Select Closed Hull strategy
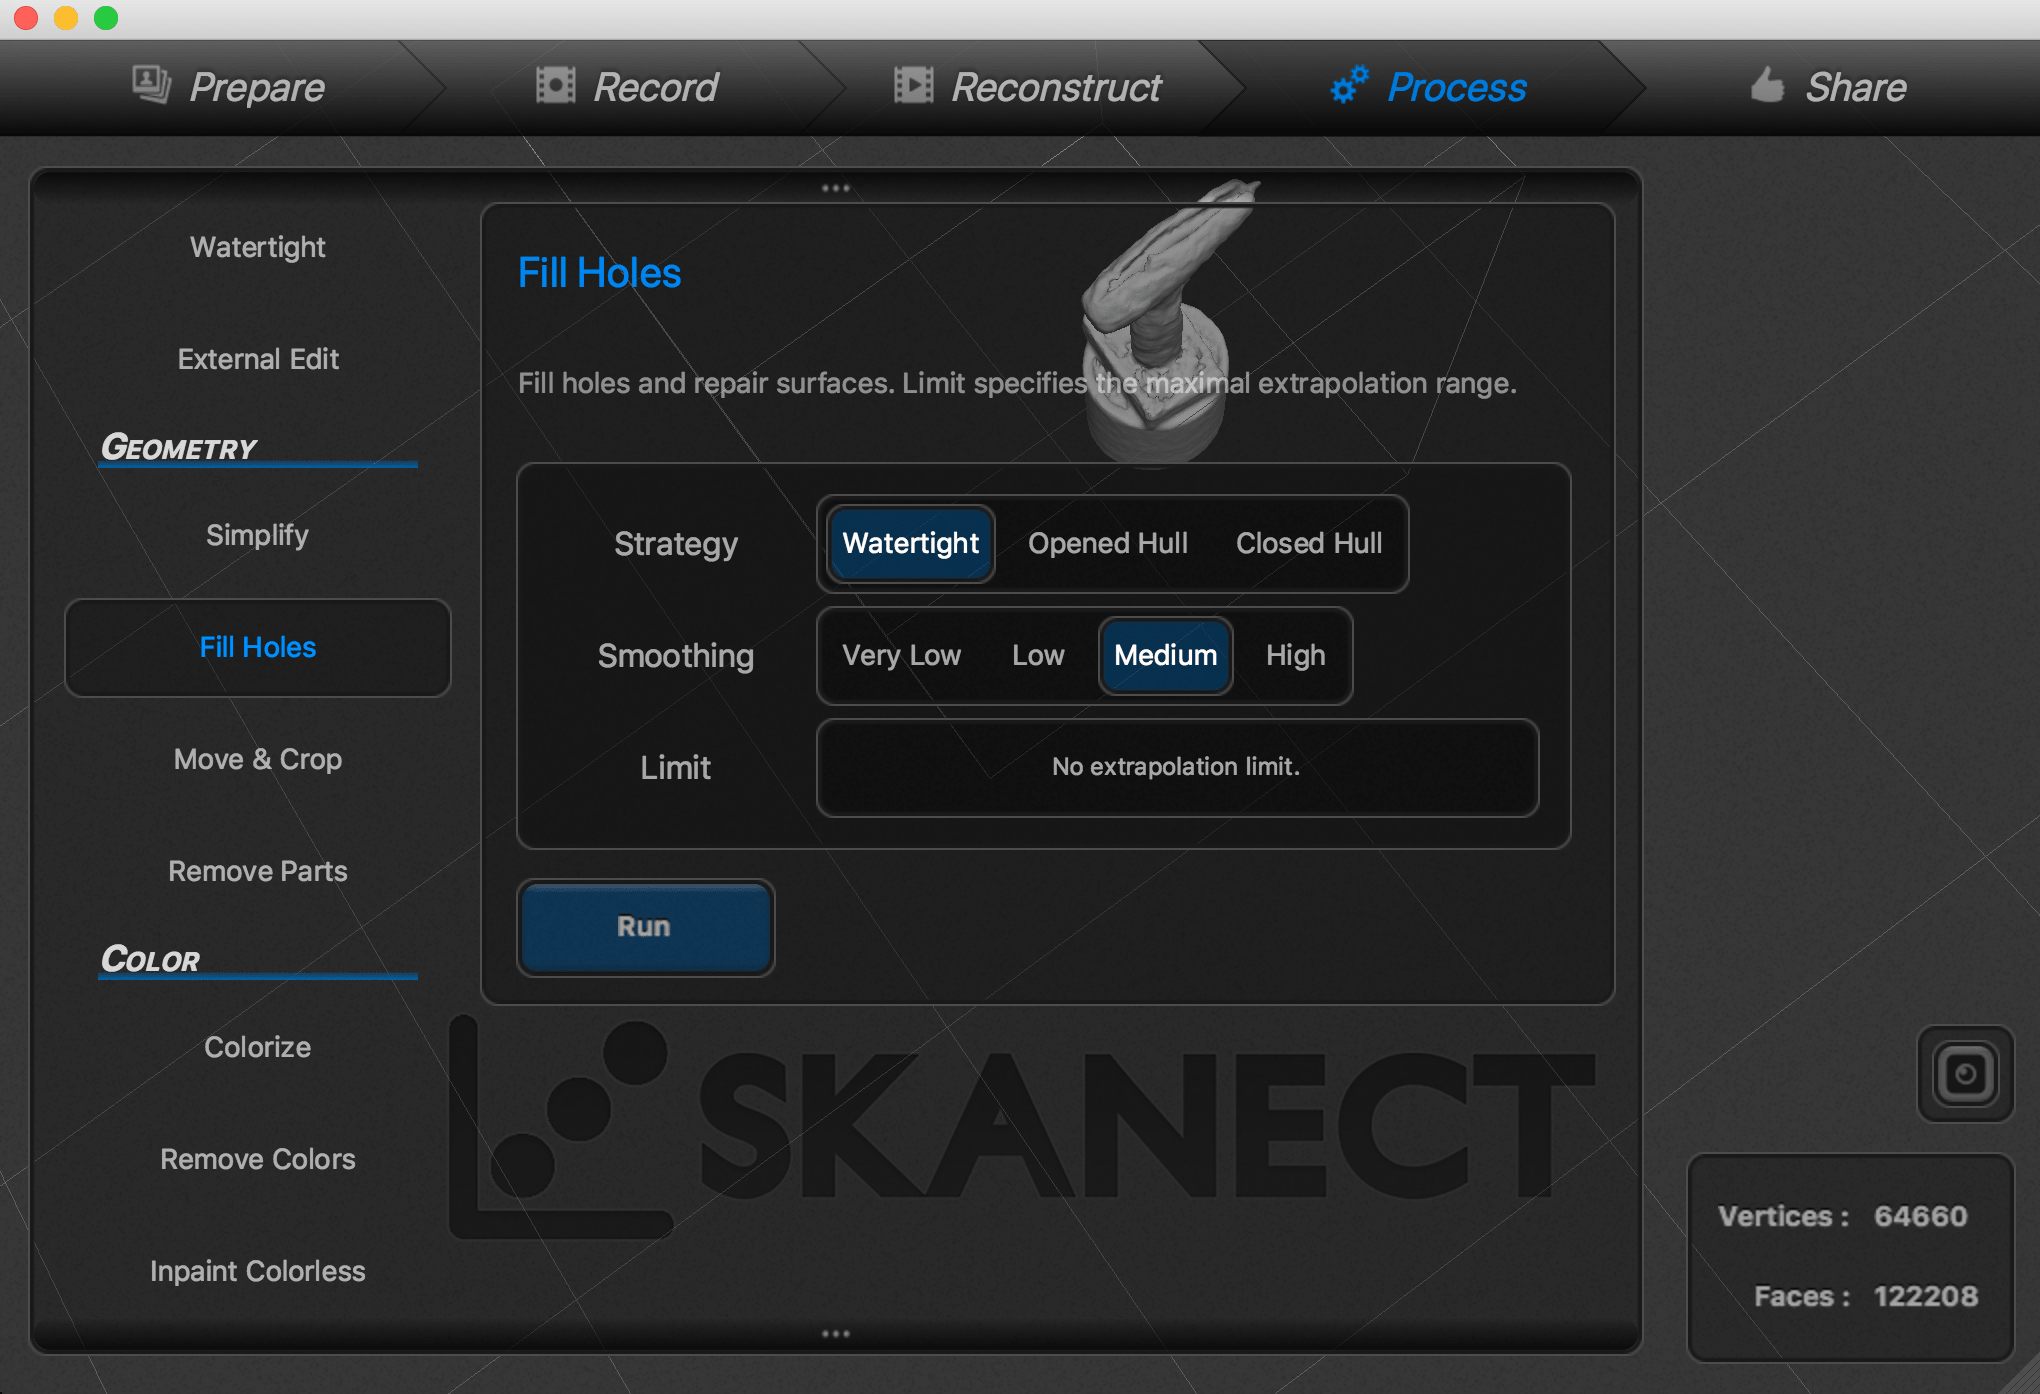Viewport: 2040px width, 1394px height. point(1309,543)
